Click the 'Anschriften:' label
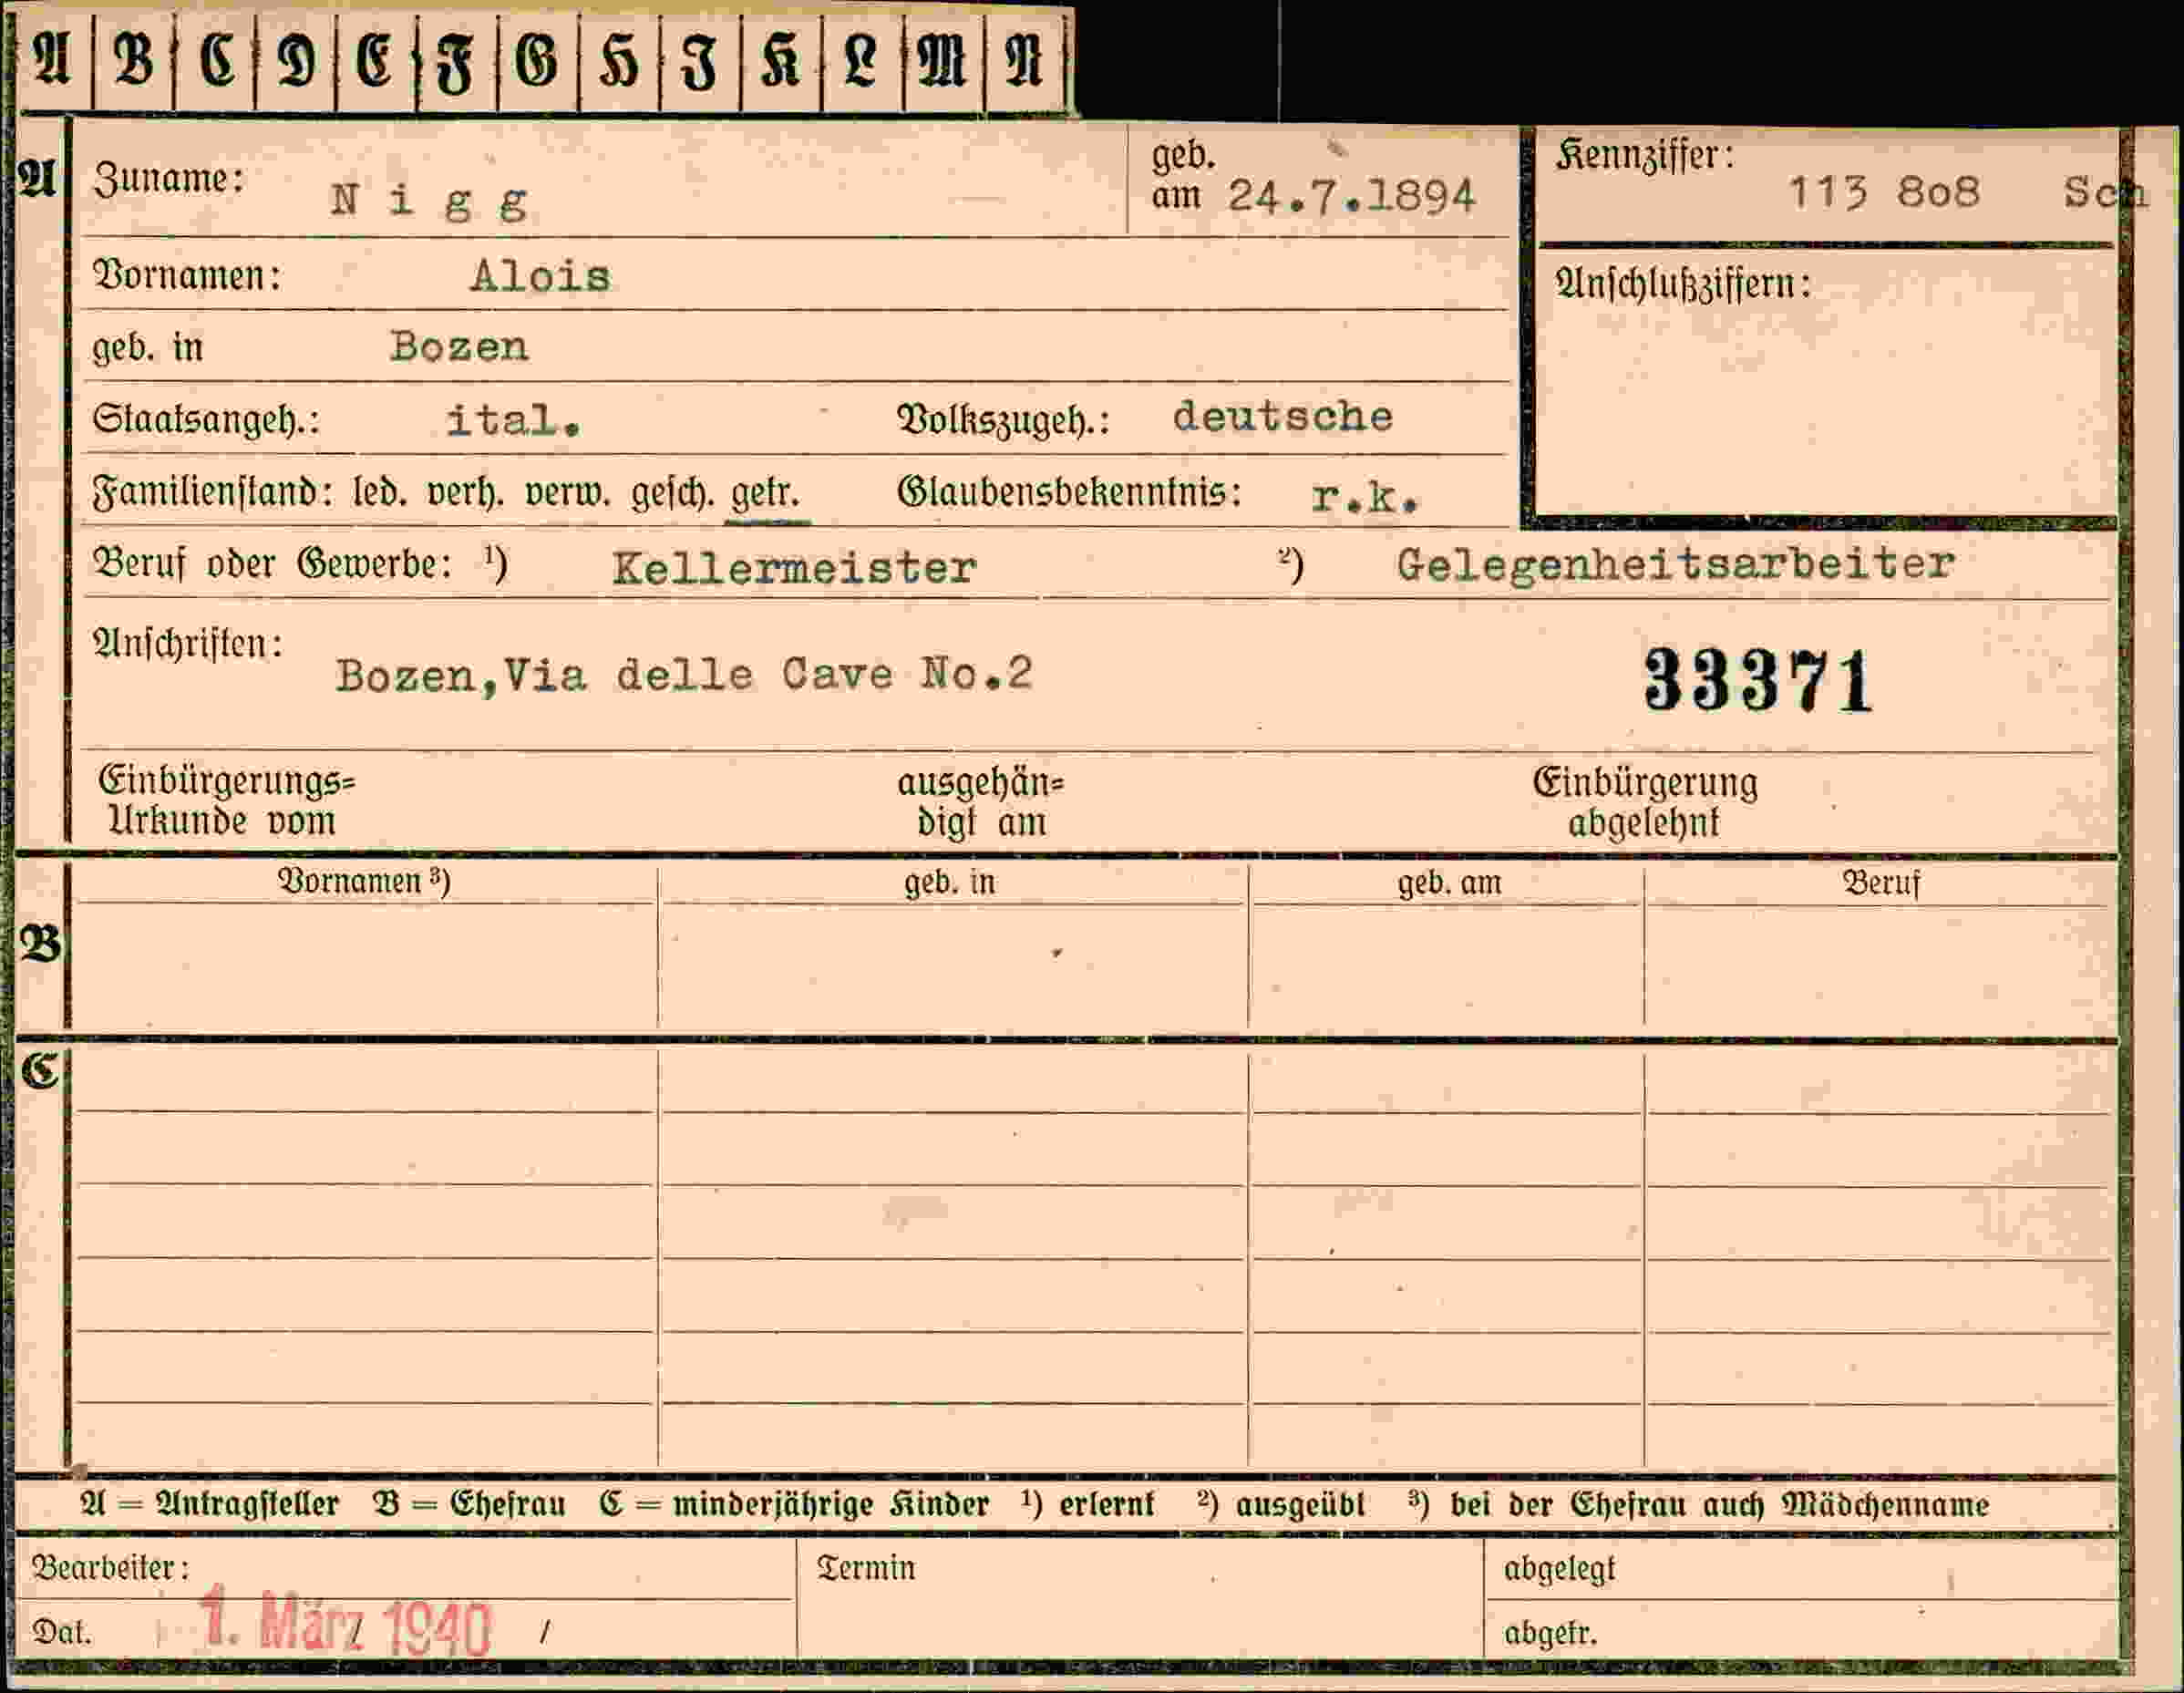 pos(187,644)
